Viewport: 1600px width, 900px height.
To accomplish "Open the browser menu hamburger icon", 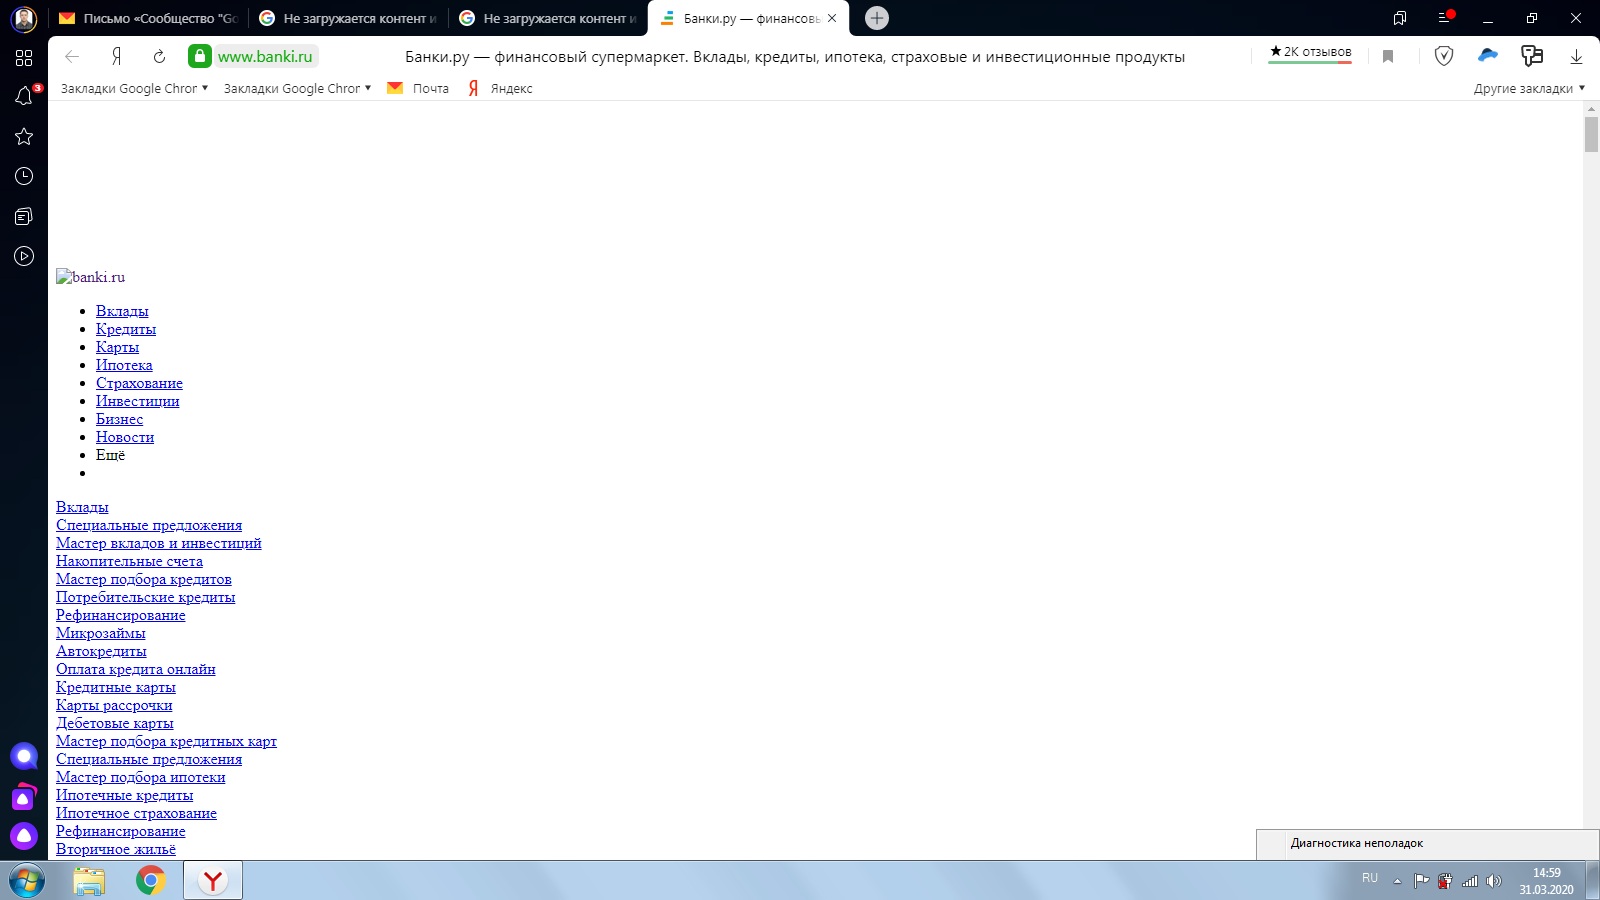I will 1444,18.
